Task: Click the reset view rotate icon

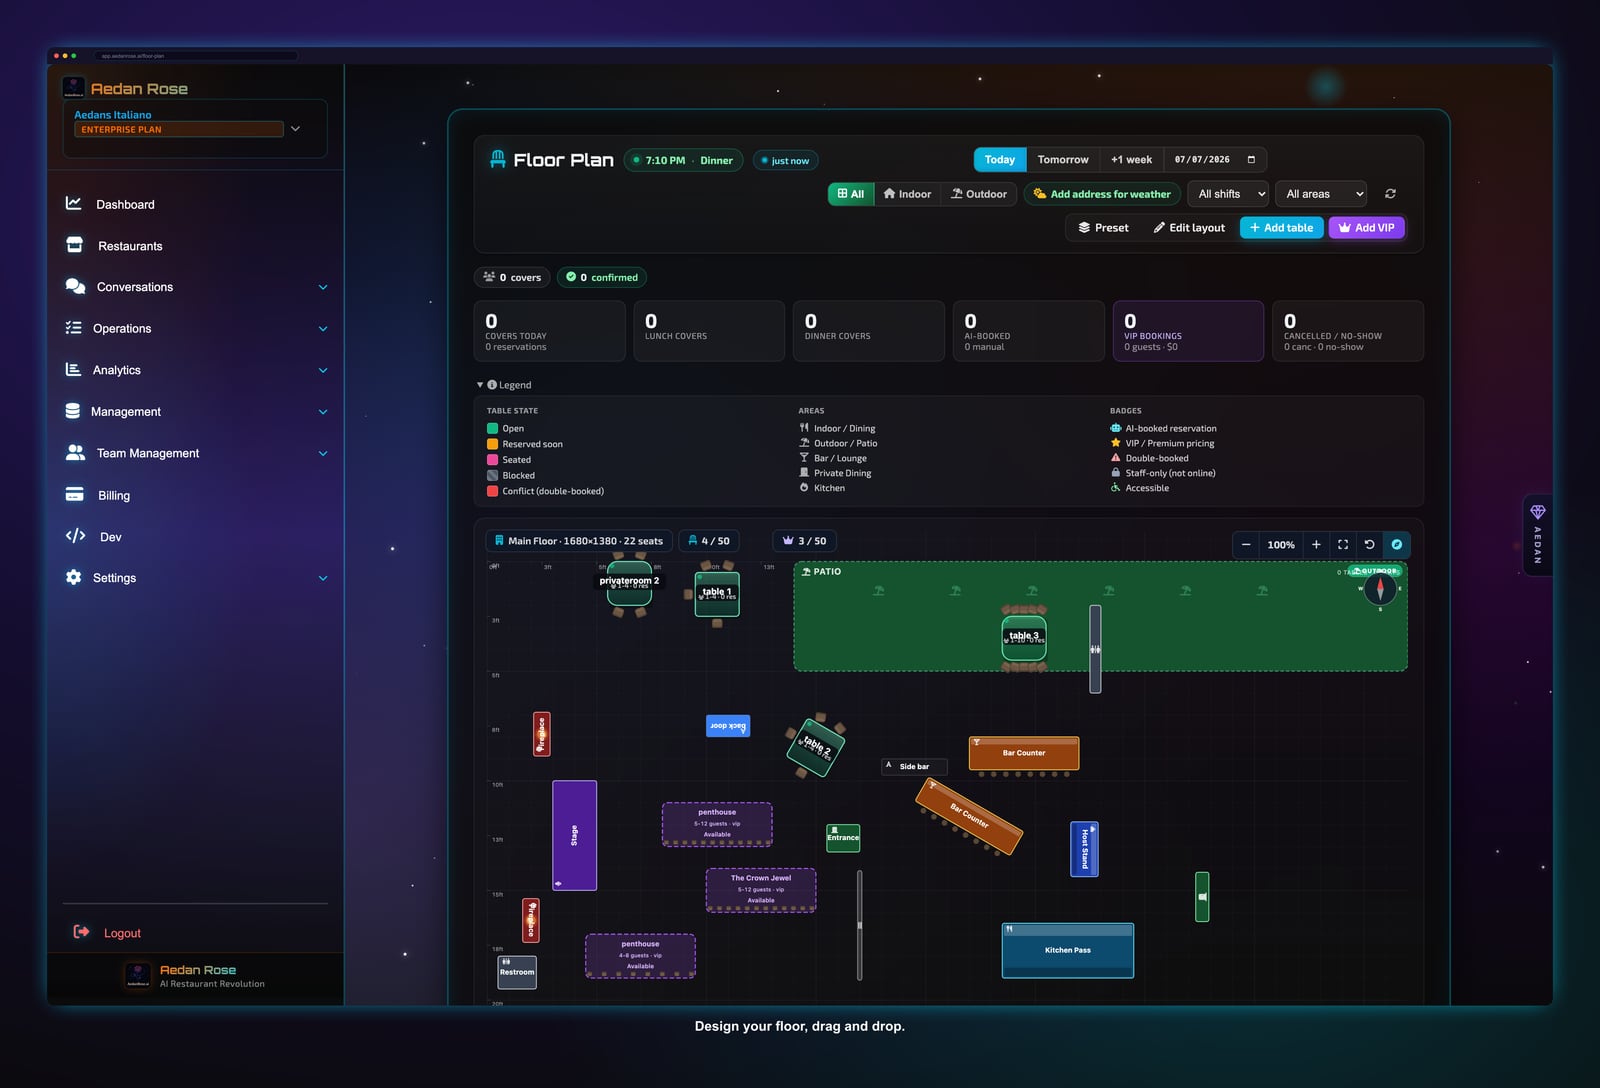Action: pyautogui.click(x=1370, y=545)
